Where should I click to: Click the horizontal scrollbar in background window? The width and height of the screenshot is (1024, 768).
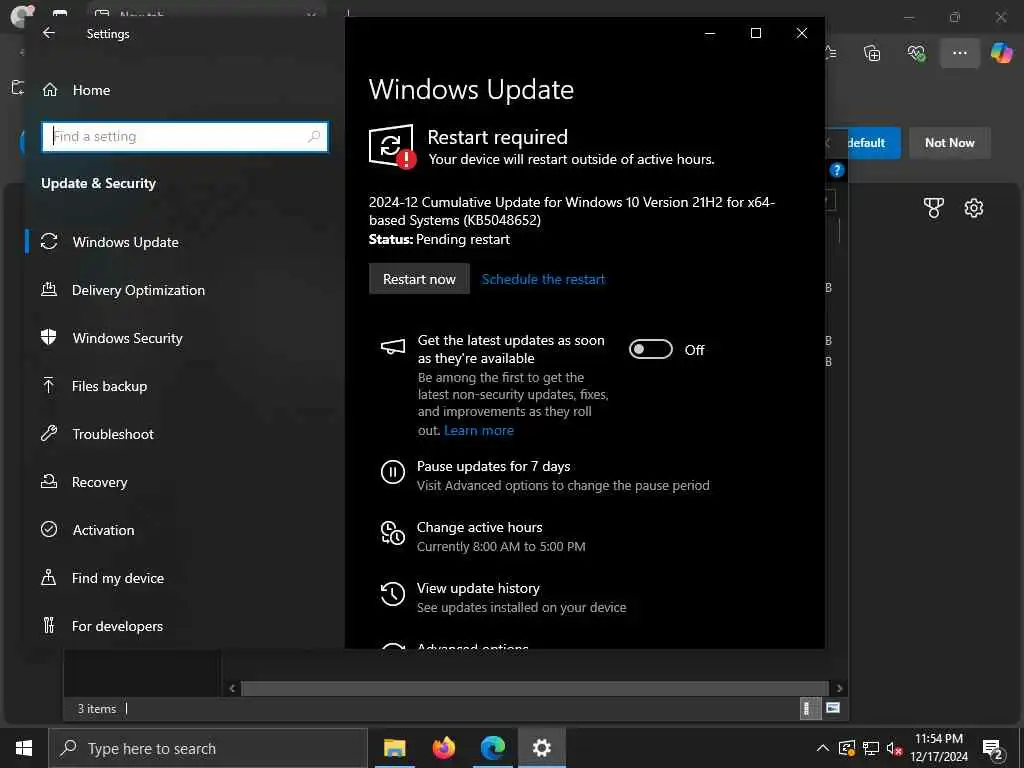pyautogui.click(x=535, y=688)
